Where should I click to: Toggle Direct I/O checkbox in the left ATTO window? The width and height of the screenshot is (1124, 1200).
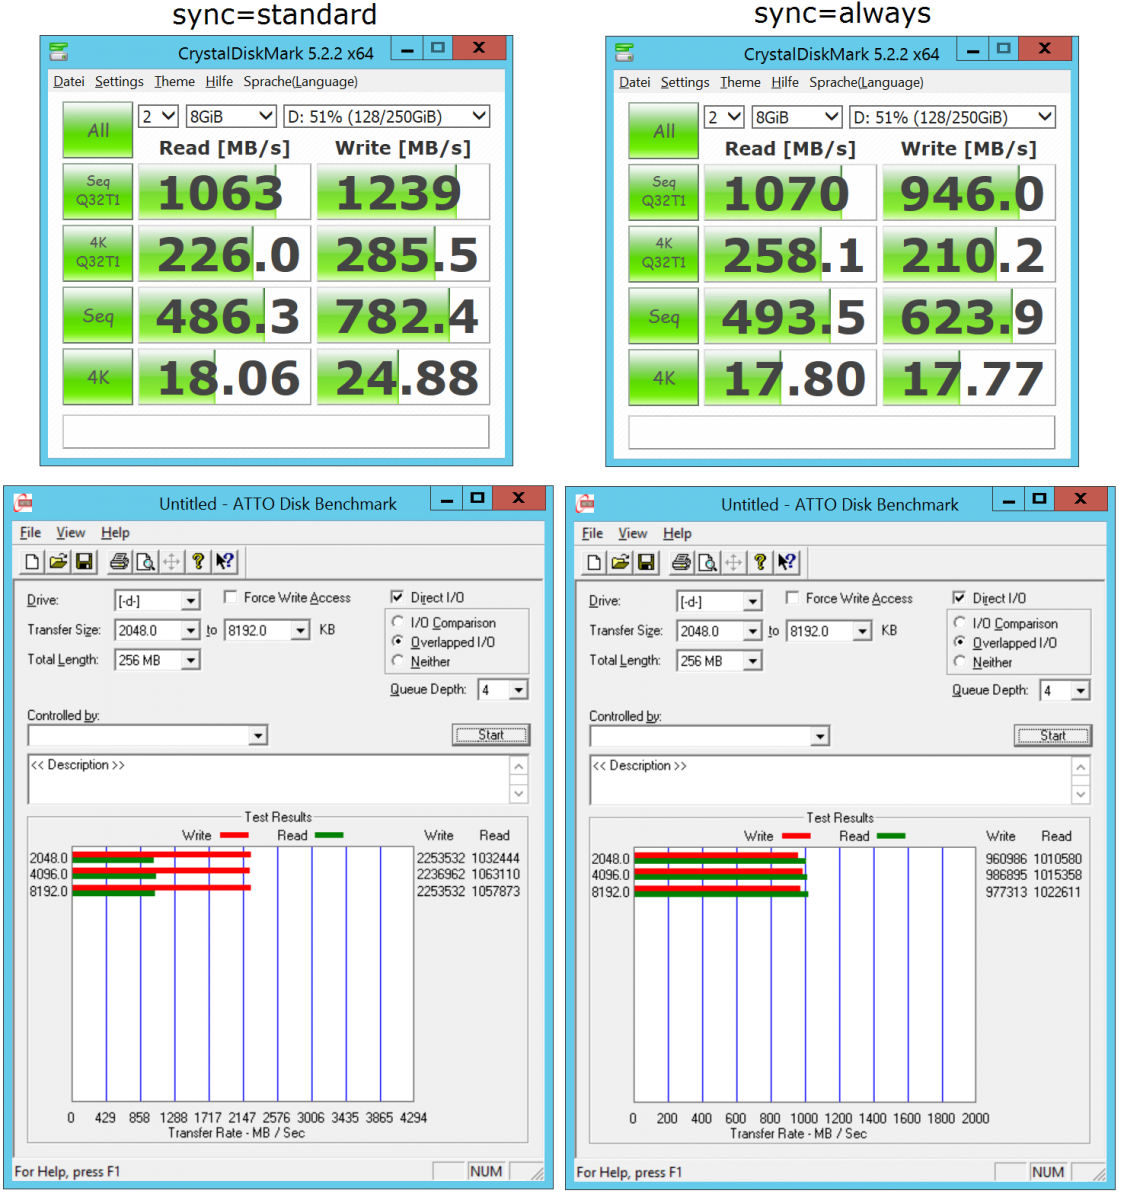pyautogui.click(x=397, y=597)
